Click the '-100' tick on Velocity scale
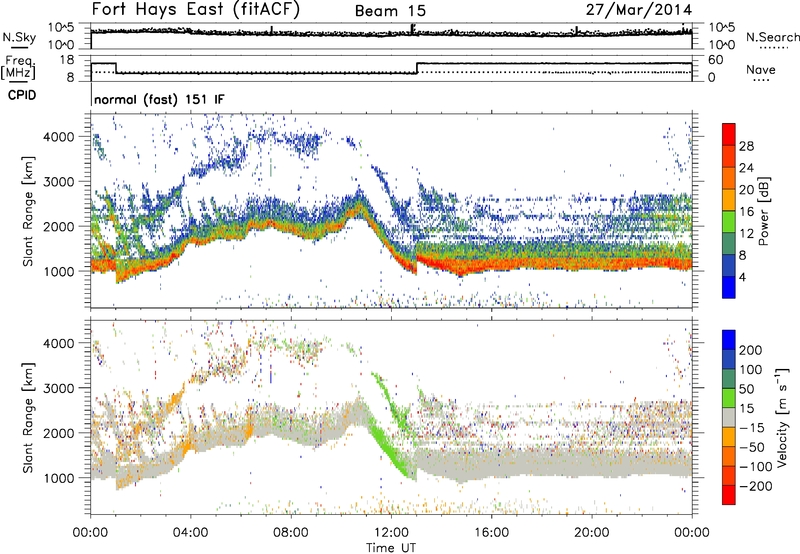Viewport: 800px width, 554px height. pos(756,467)
